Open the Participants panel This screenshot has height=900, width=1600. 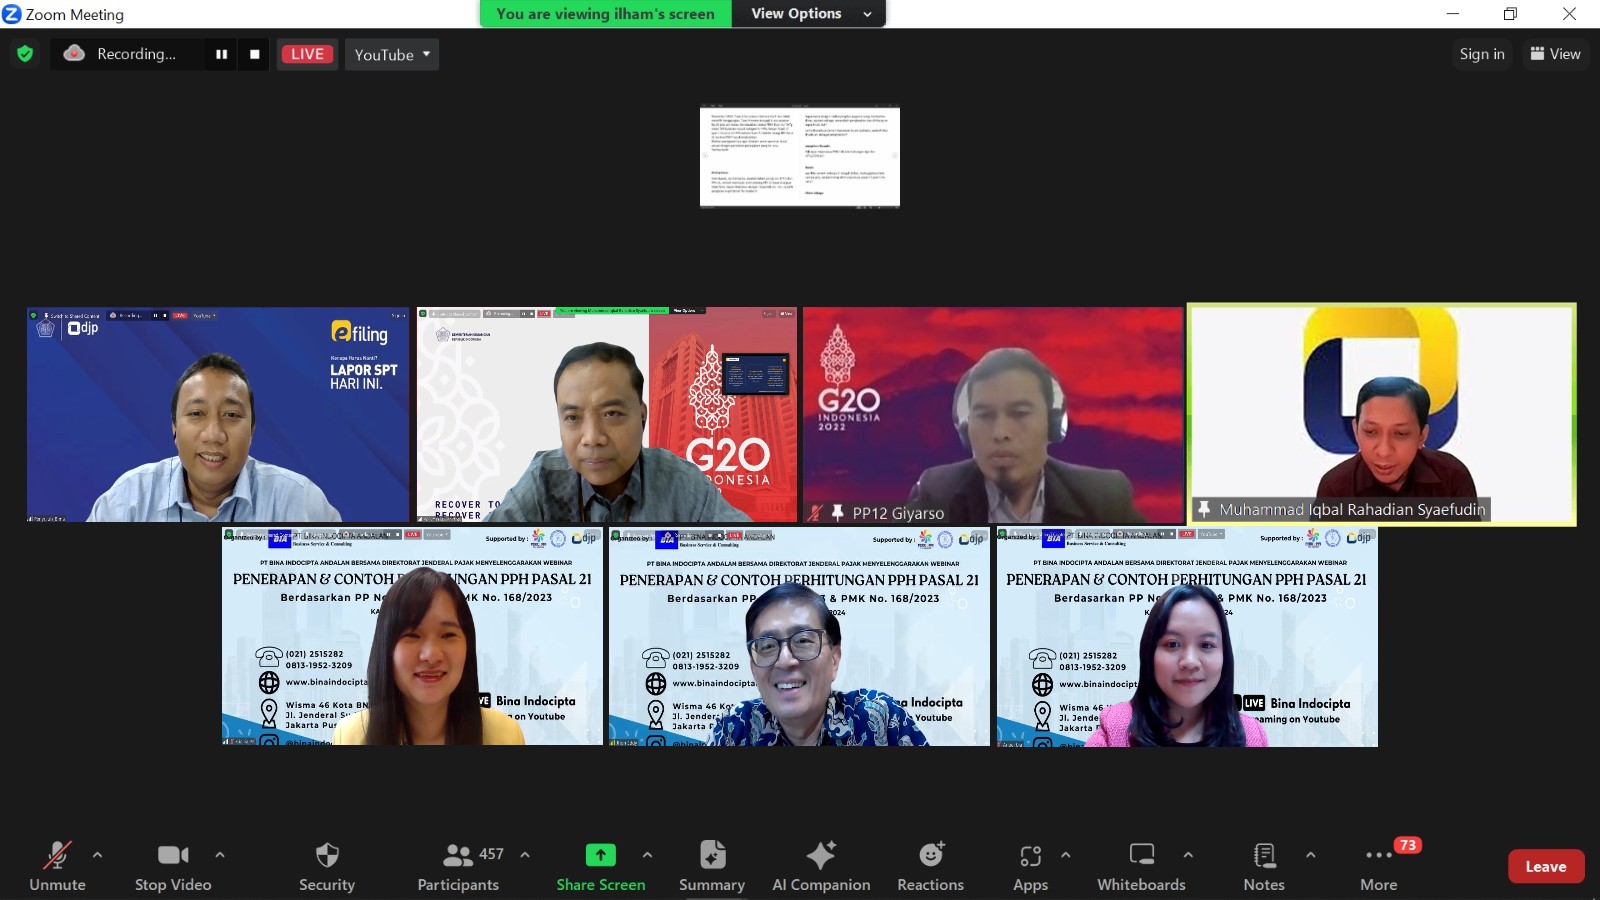click(x=459, y=866)
